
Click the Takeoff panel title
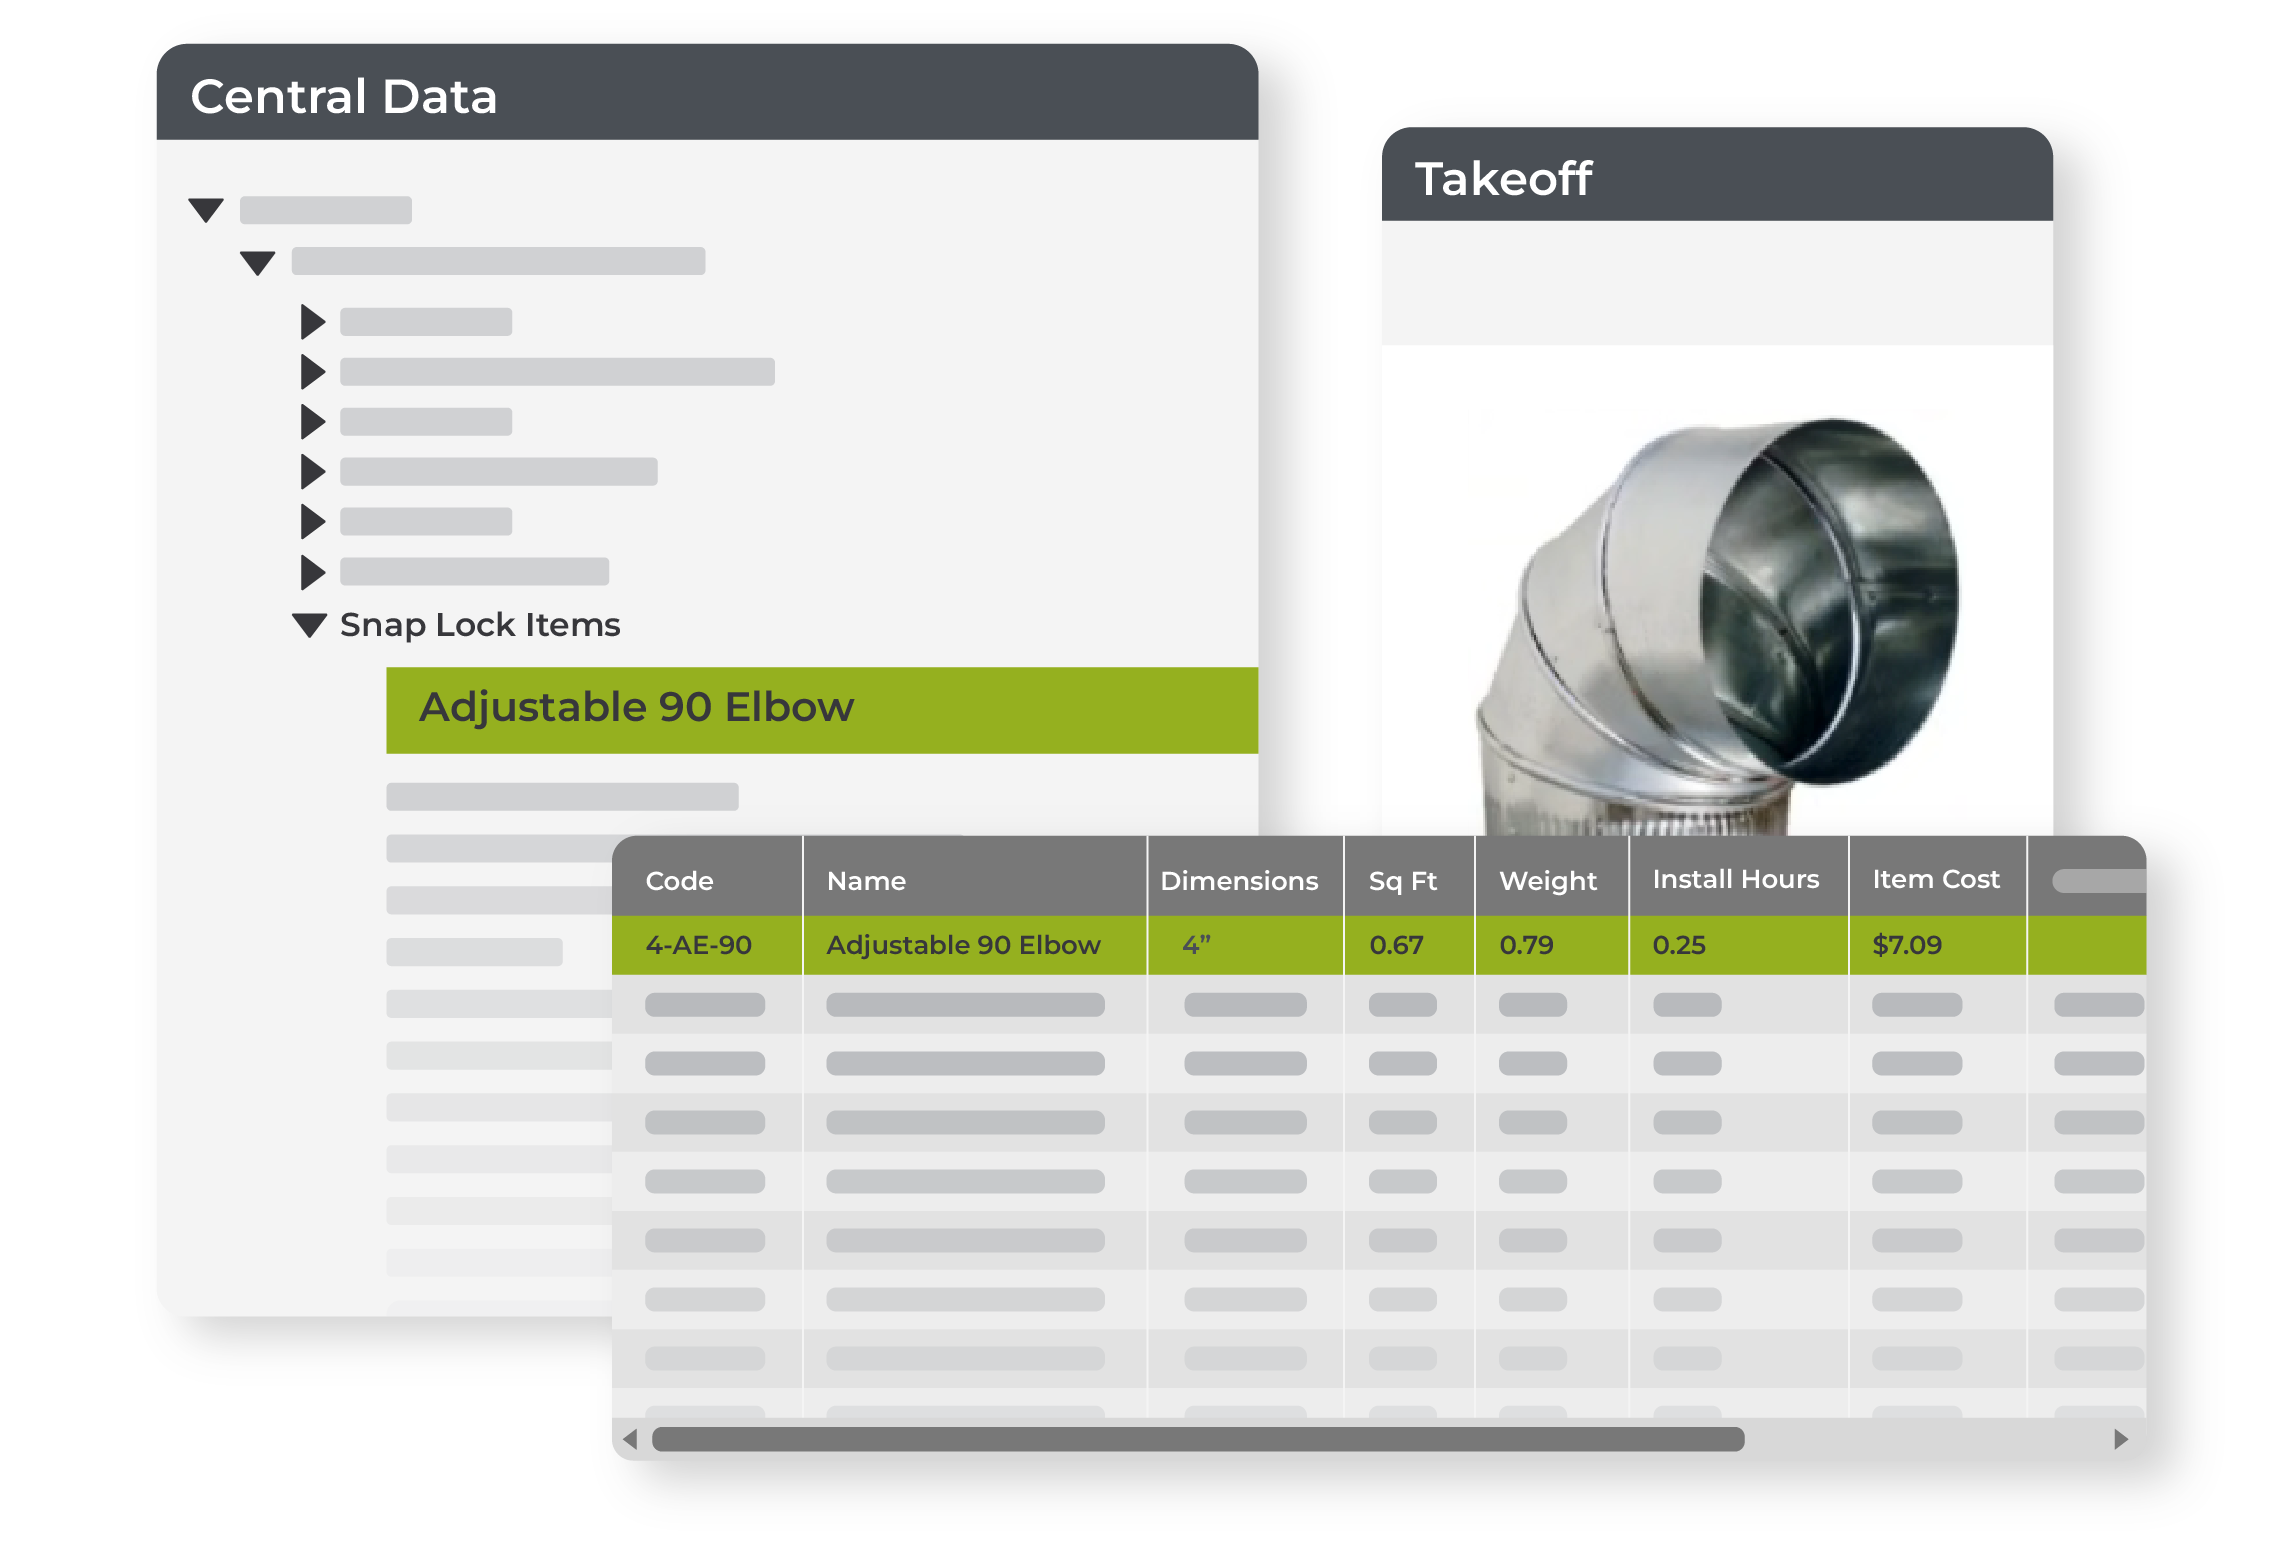tap(1503, 180)
